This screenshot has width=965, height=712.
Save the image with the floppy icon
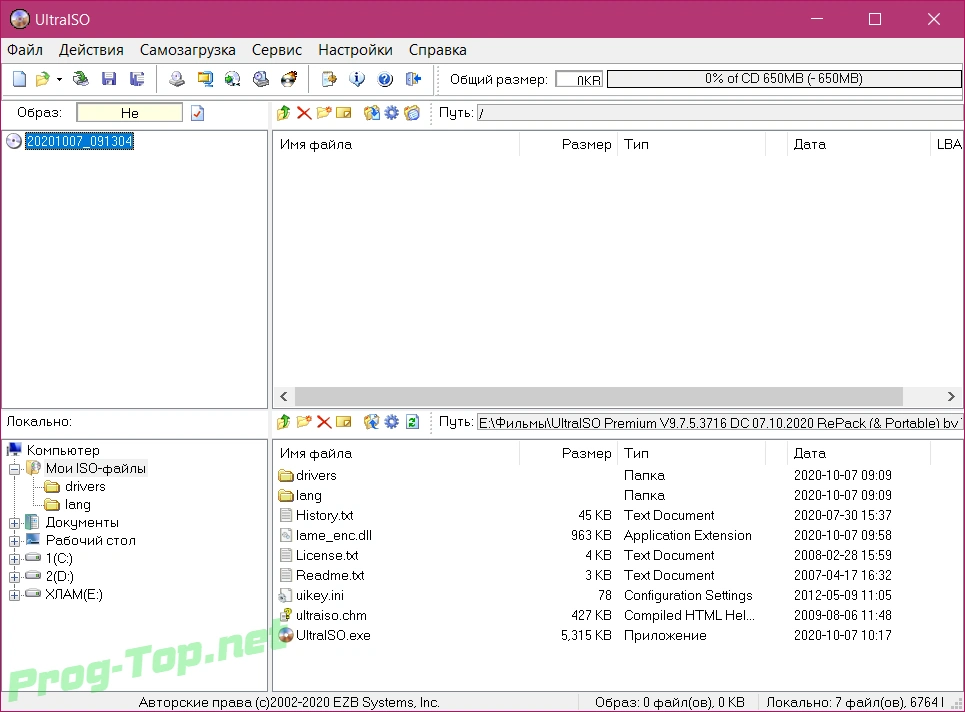109,79
